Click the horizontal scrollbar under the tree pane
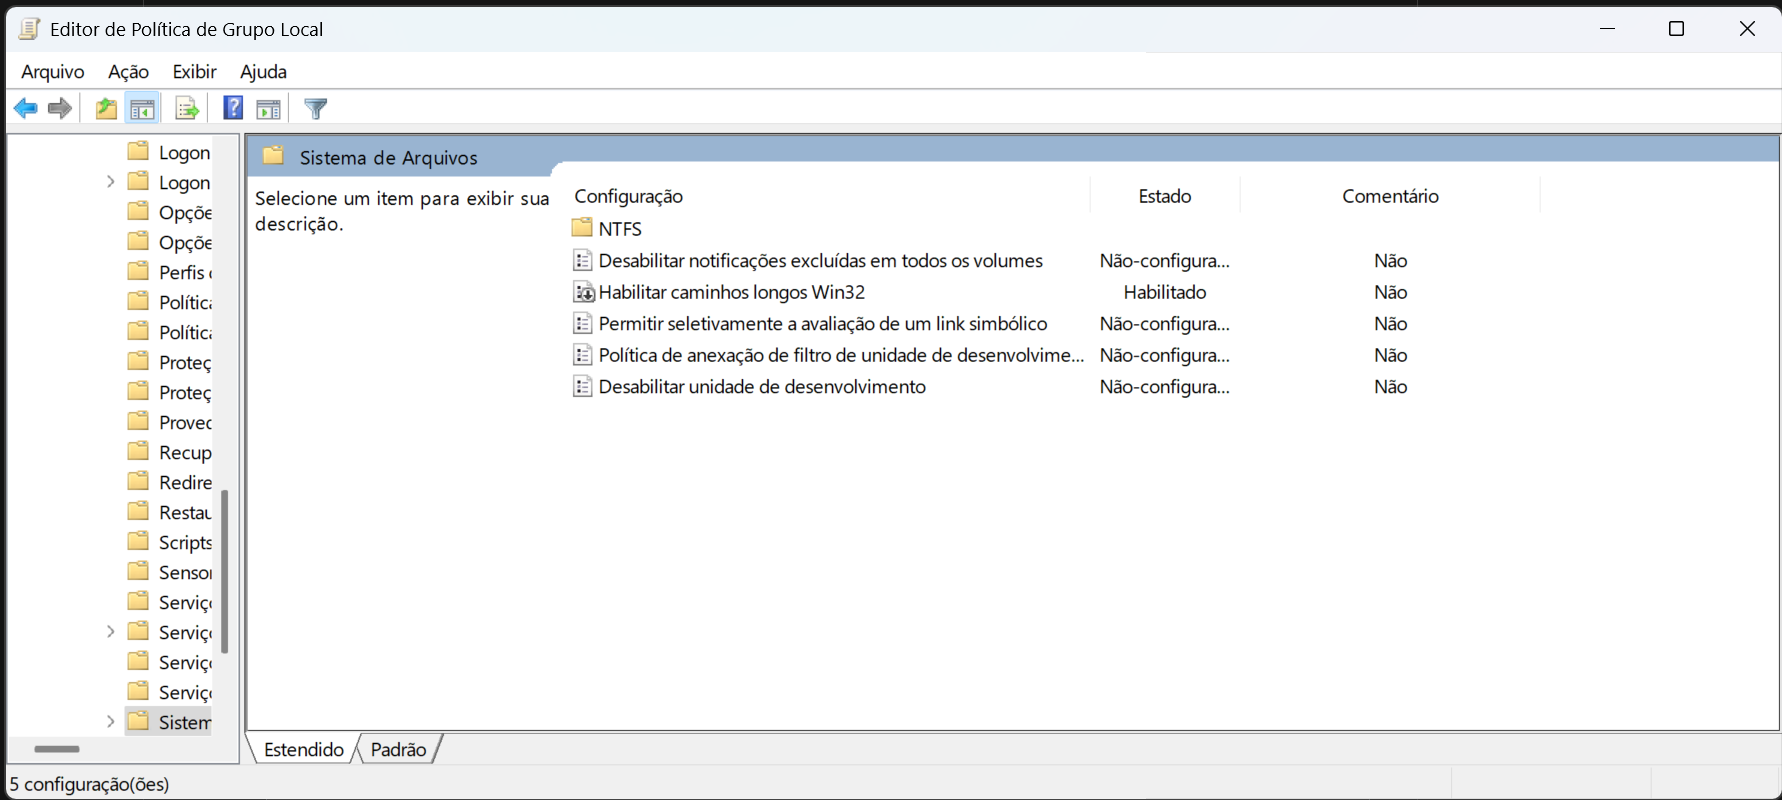The width and height of the screenshot is (1782, 800). (56, 748)
